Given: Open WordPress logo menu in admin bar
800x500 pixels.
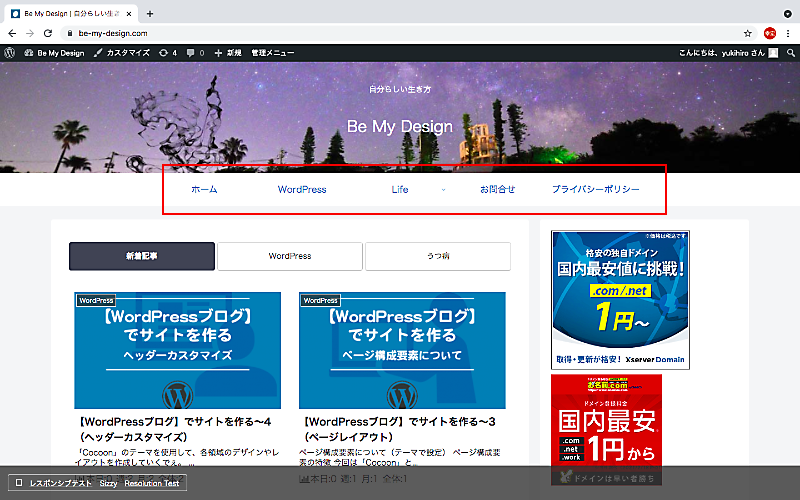Looking at the screenshot, I should (x=10, y=53).
